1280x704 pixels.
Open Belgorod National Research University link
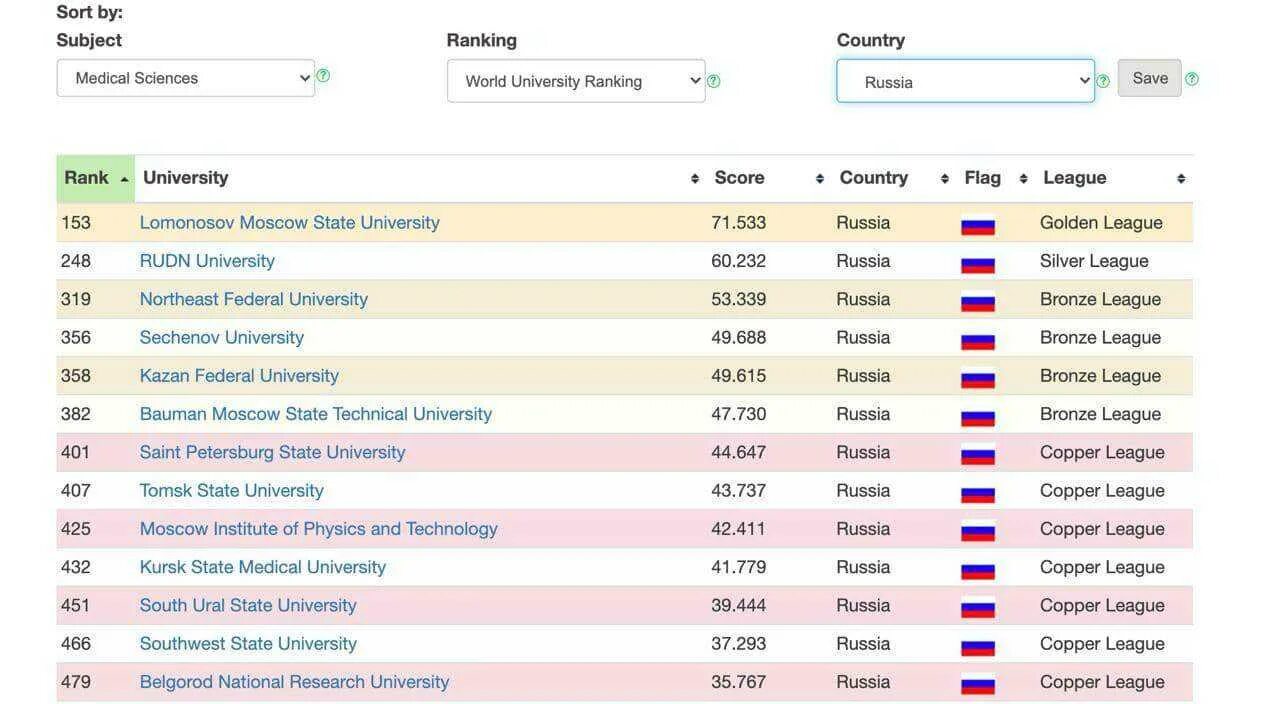(x=294, y=682)
